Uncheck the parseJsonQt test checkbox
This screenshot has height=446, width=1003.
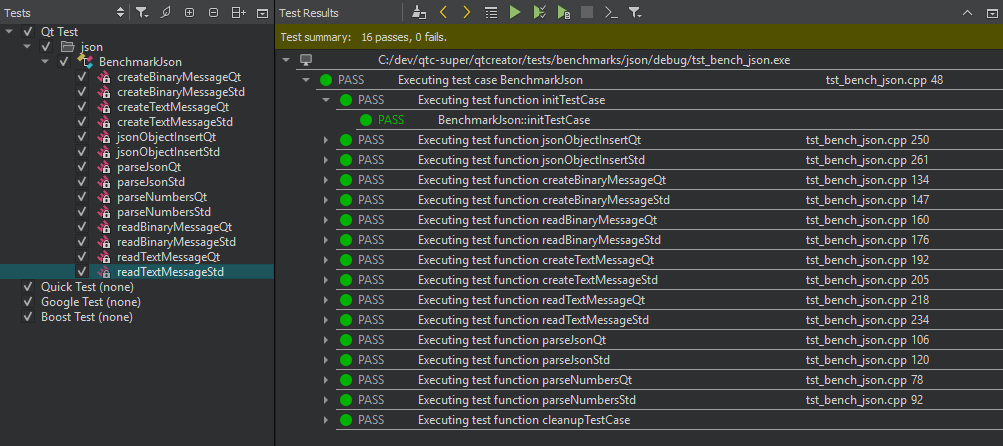[x=83, y=167]
